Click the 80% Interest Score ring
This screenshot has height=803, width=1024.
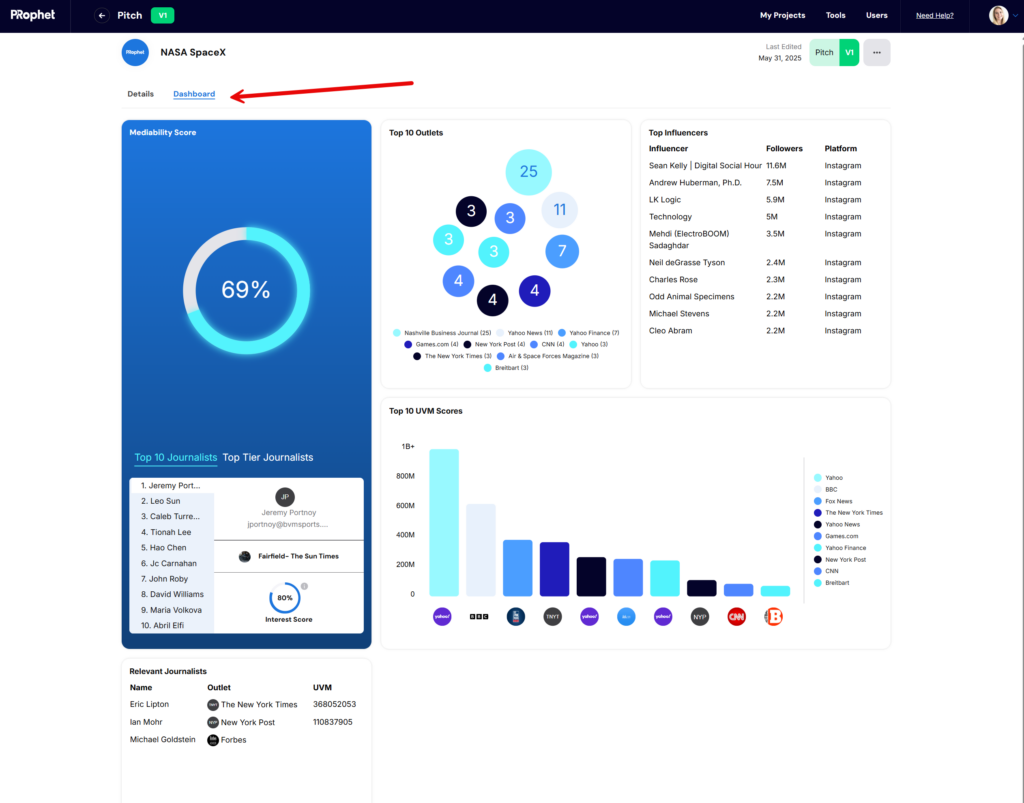285,598
